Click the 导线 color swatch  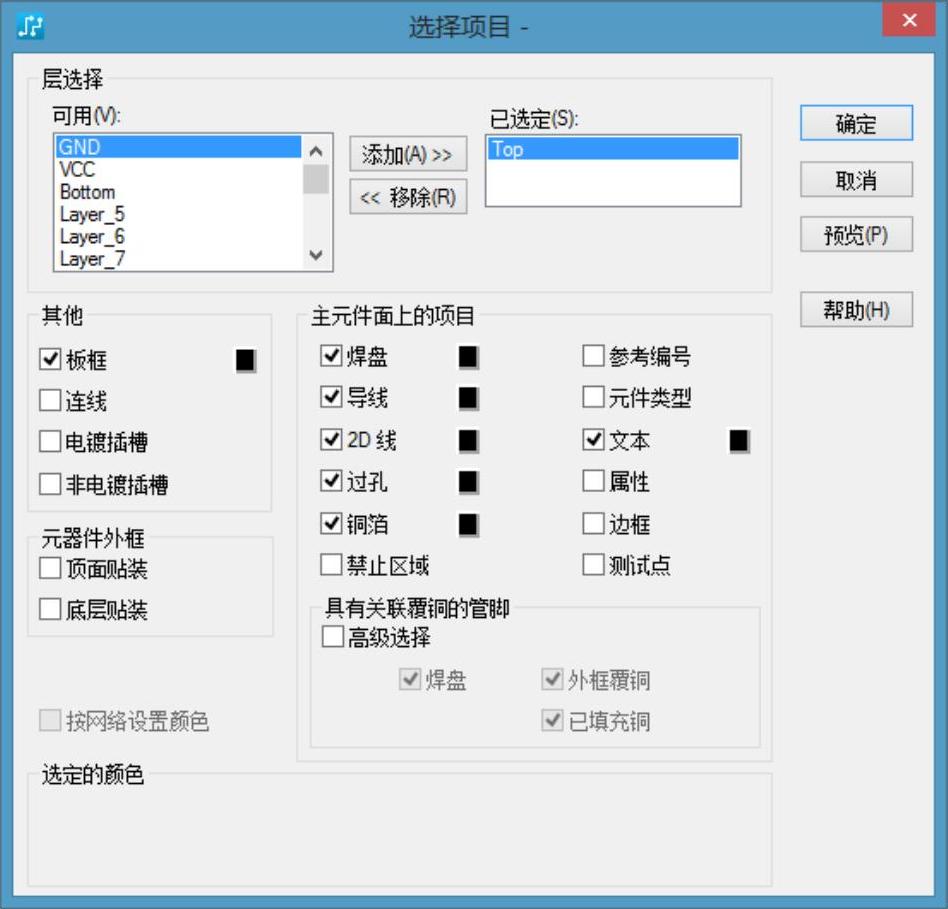(x=468, y=398)
